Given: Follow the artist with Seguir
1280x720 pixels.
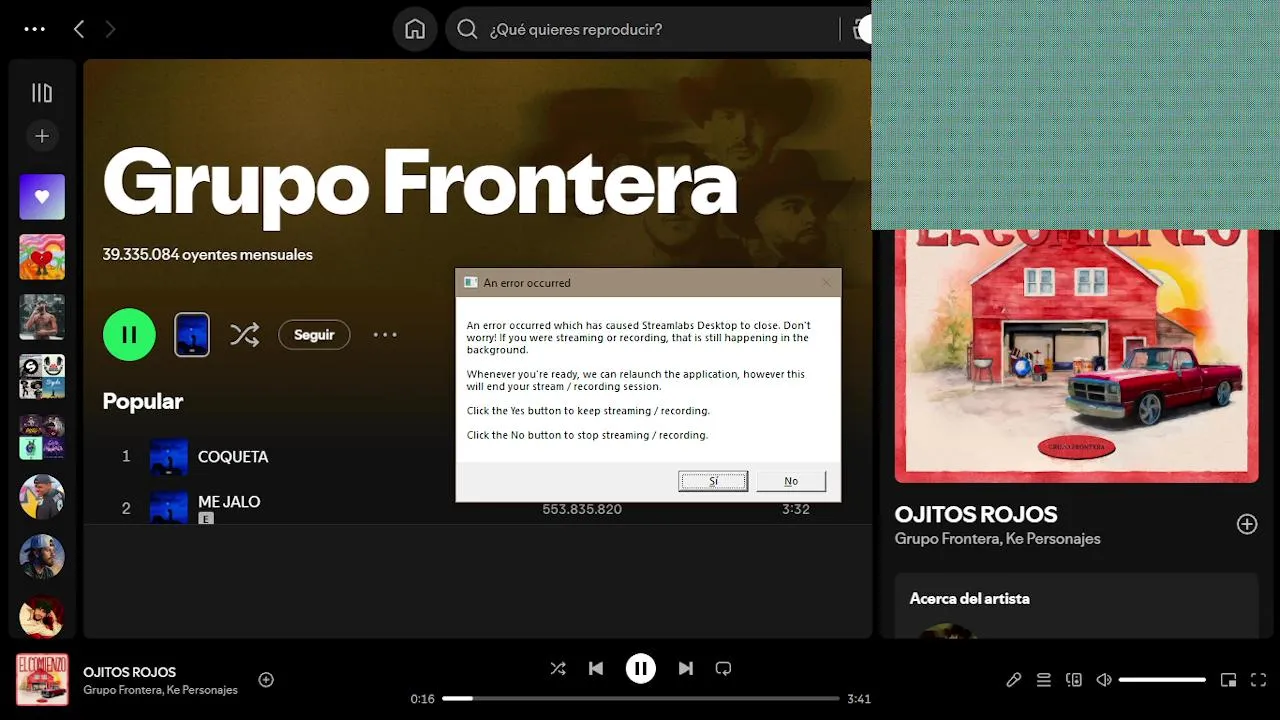Looking at the screenshot, I should (314, 335).
